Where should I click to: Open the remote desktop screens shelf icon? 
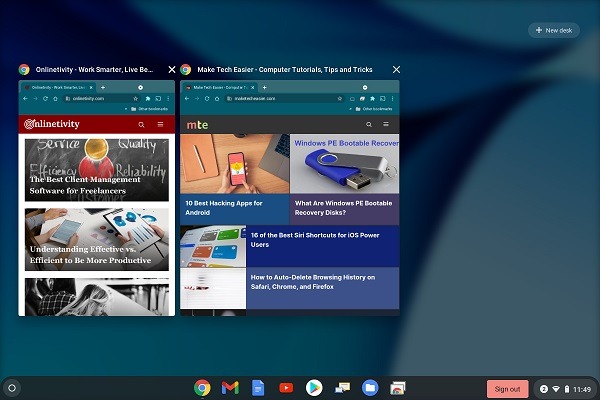pos(342,388)
